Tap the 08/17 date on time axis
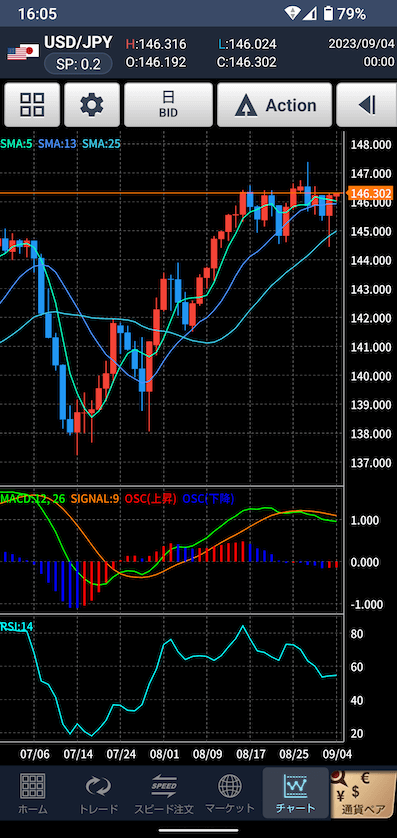Viewport: 397px width, 838px height. point(250,754)
